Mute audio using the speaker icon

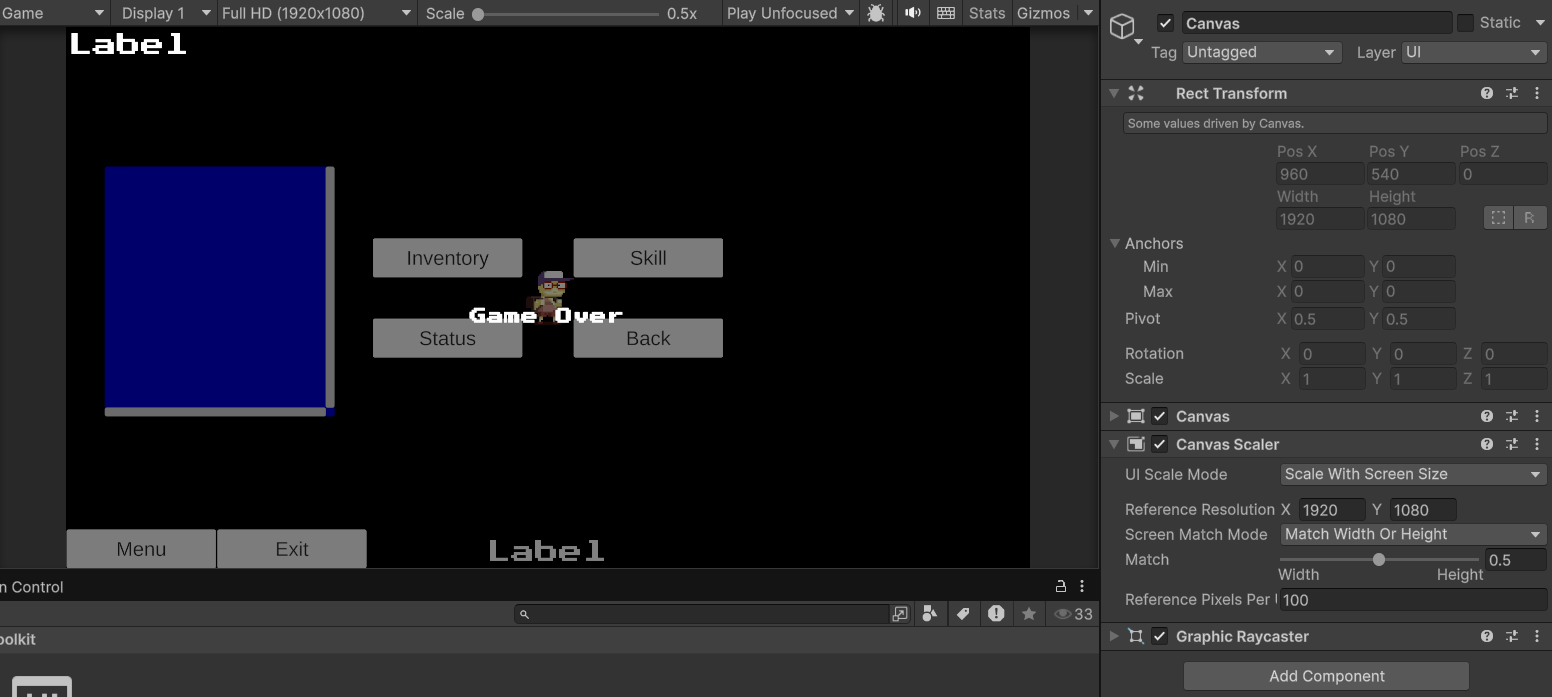tap(911, 13)
